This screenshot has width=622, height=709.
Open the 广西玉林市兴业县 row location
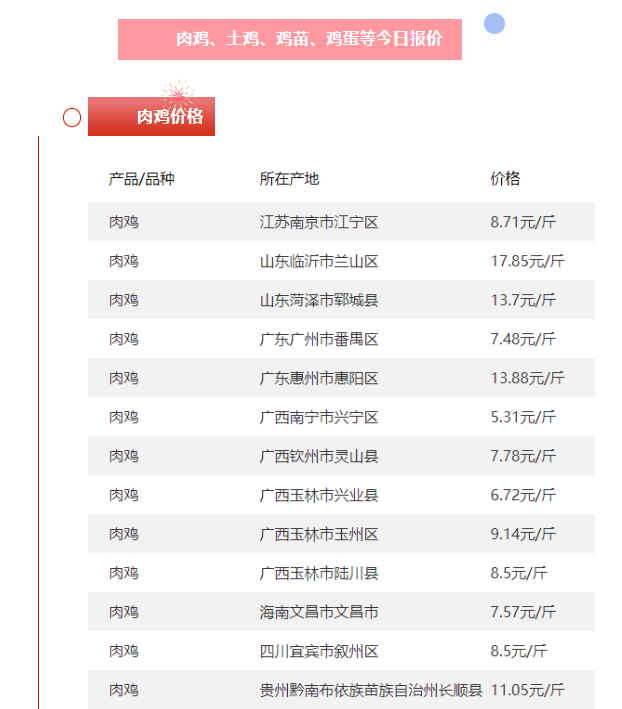pyautogui.click(x=319, y=495)
